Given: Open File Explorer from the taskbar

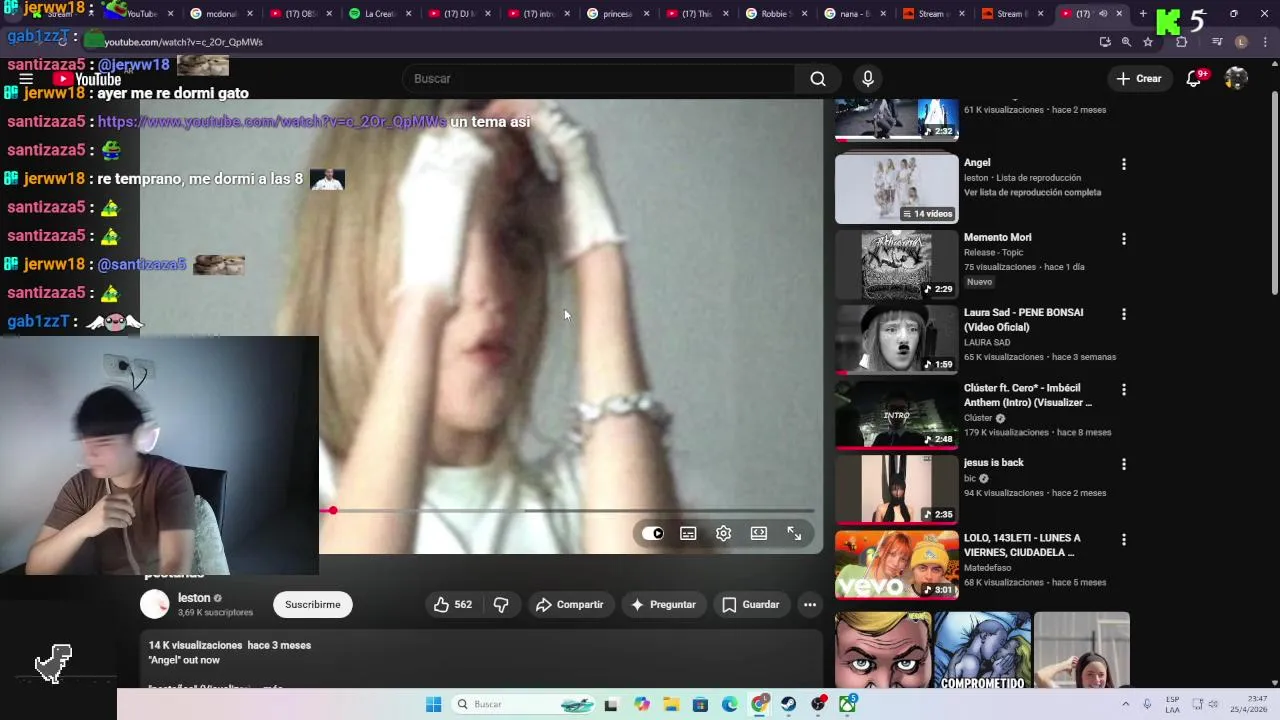Looking at the screenshot, I should tap(671, 704).
